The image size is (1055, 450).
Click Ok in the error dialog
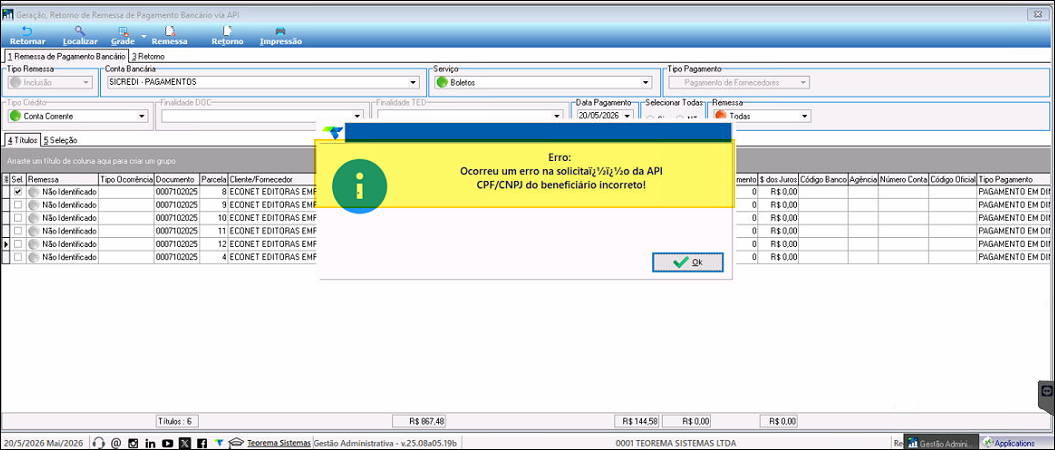coord(688,262)
